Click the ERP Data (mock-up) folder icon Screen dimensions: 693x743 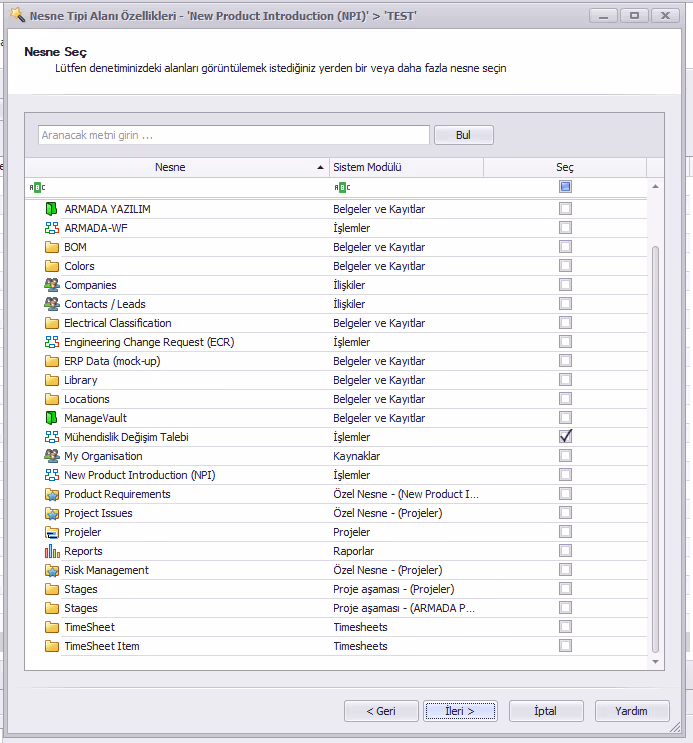[x=52, y=361]
